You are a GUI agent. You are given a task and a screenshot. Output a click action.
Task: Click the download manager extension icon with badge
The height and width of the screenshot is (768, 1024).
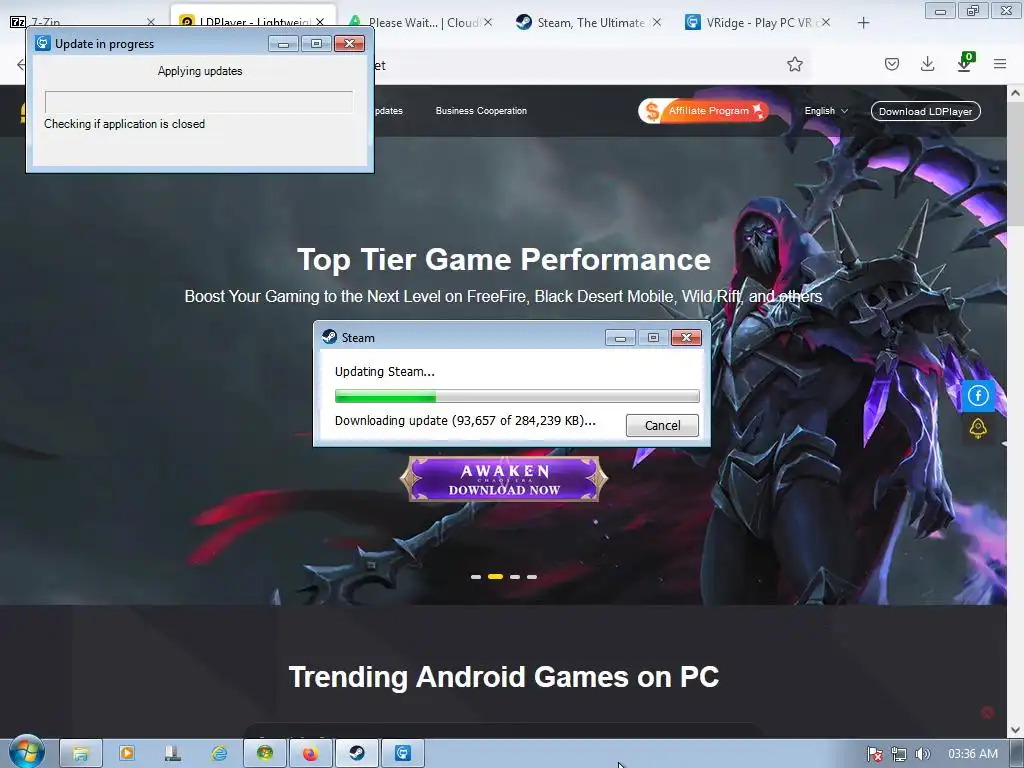(965, 63)
